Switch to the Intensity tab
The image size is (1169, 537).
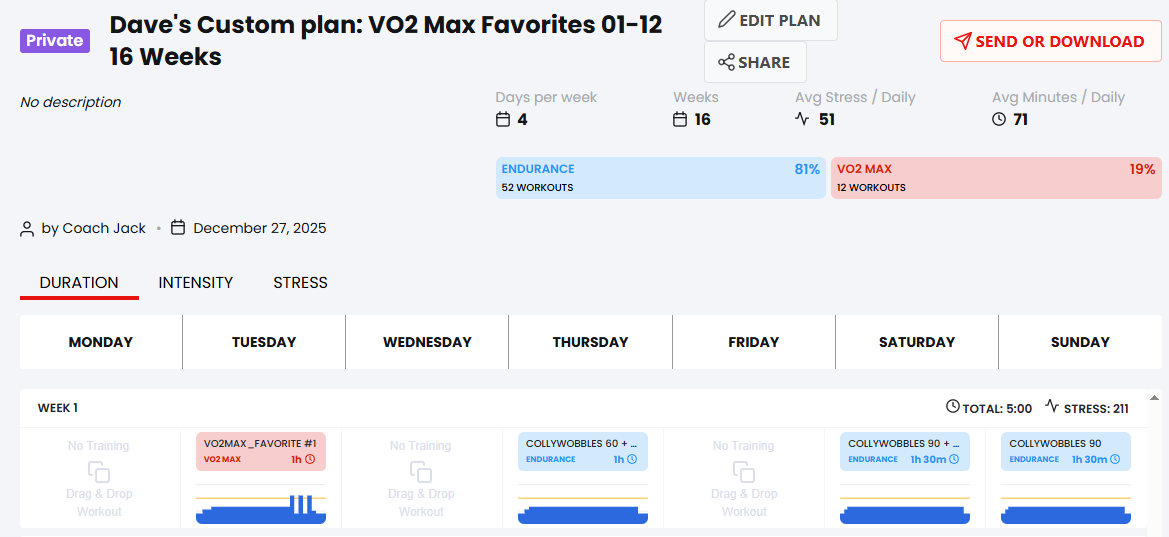coord(196,283)
